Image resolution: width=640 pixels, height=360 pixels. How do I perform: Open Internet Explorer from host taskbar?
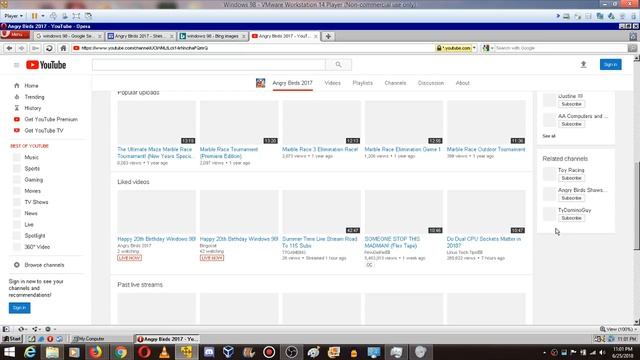click(30, 352)
